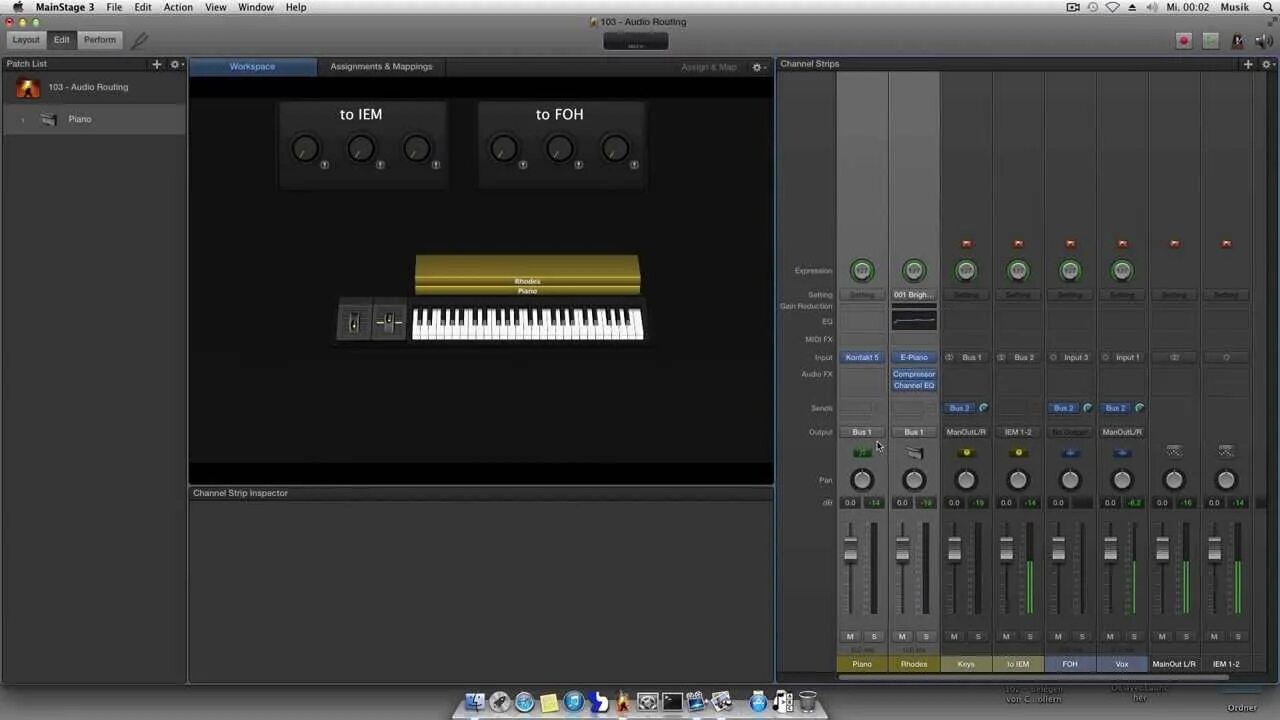Solo the Piano channel strip
This screenshot has width=1280, height=720.
[874, 636]
